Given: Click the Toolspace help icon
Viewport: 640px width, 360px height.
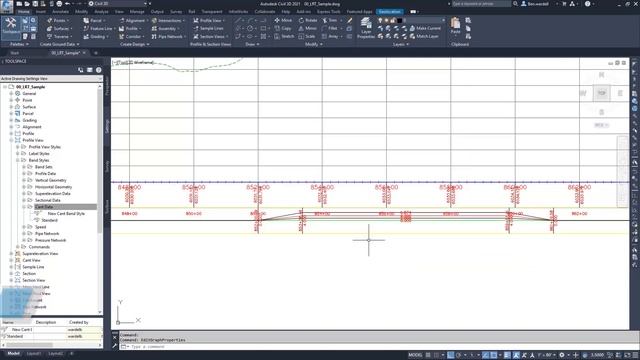Looking at the screenshot, I should (x=98, y=70).
